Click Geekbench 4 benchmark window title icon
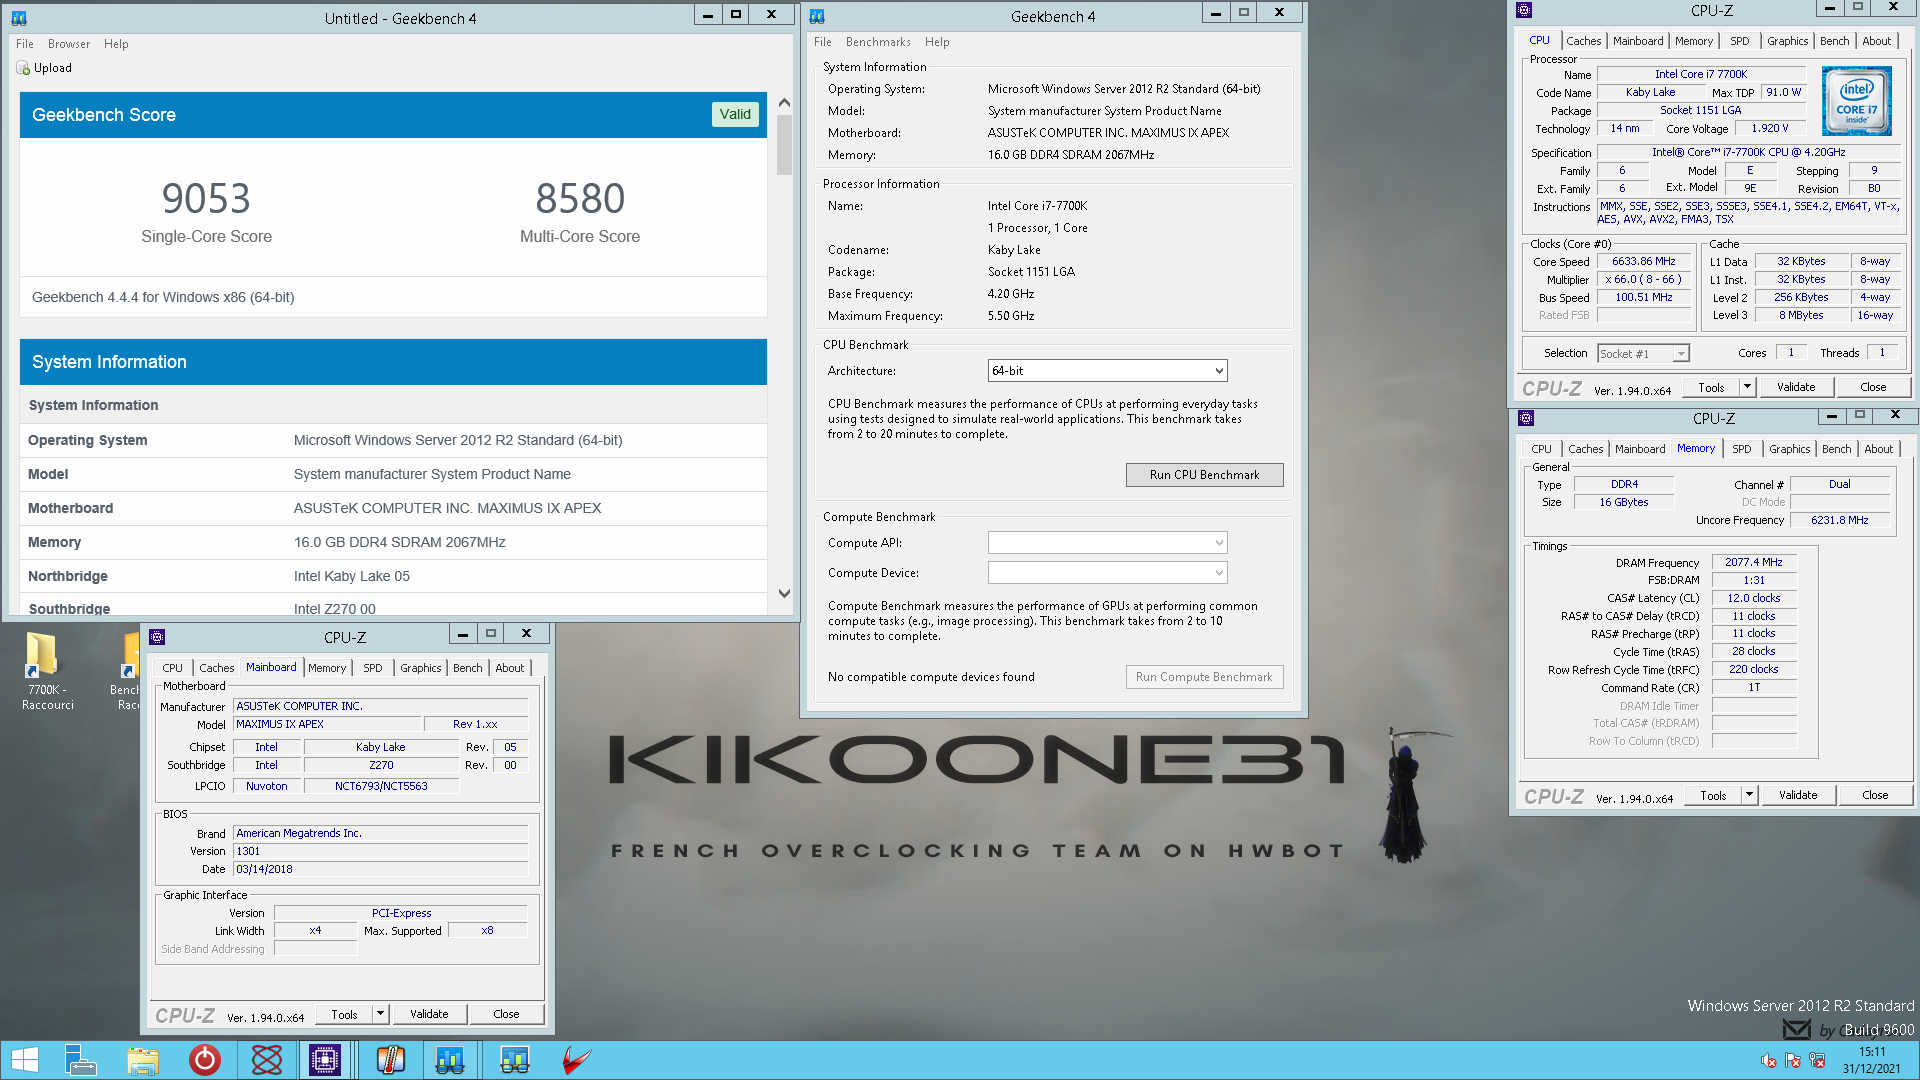 point(817,16)
